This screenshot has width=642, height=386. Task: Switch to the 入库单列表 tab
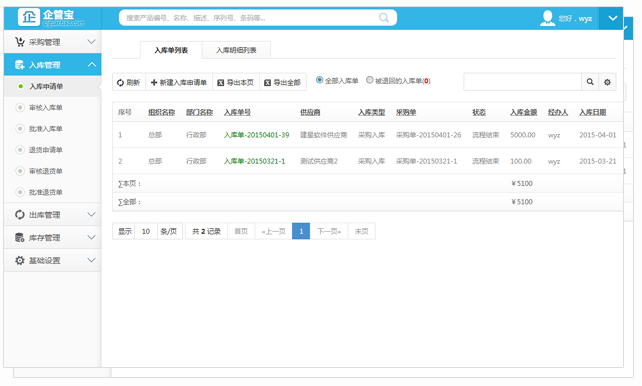(171, 50)
